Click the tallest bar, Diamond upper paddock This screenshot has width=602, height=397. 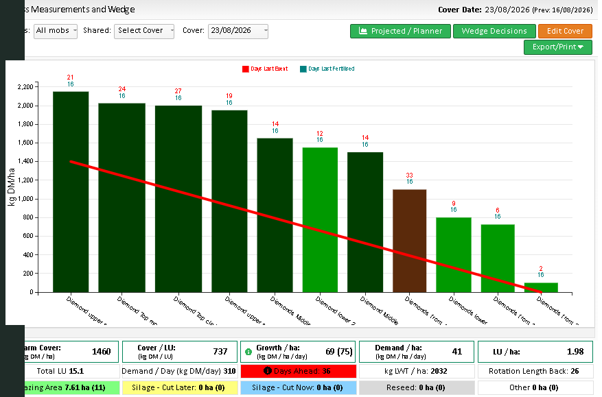(x=71, y=192)
